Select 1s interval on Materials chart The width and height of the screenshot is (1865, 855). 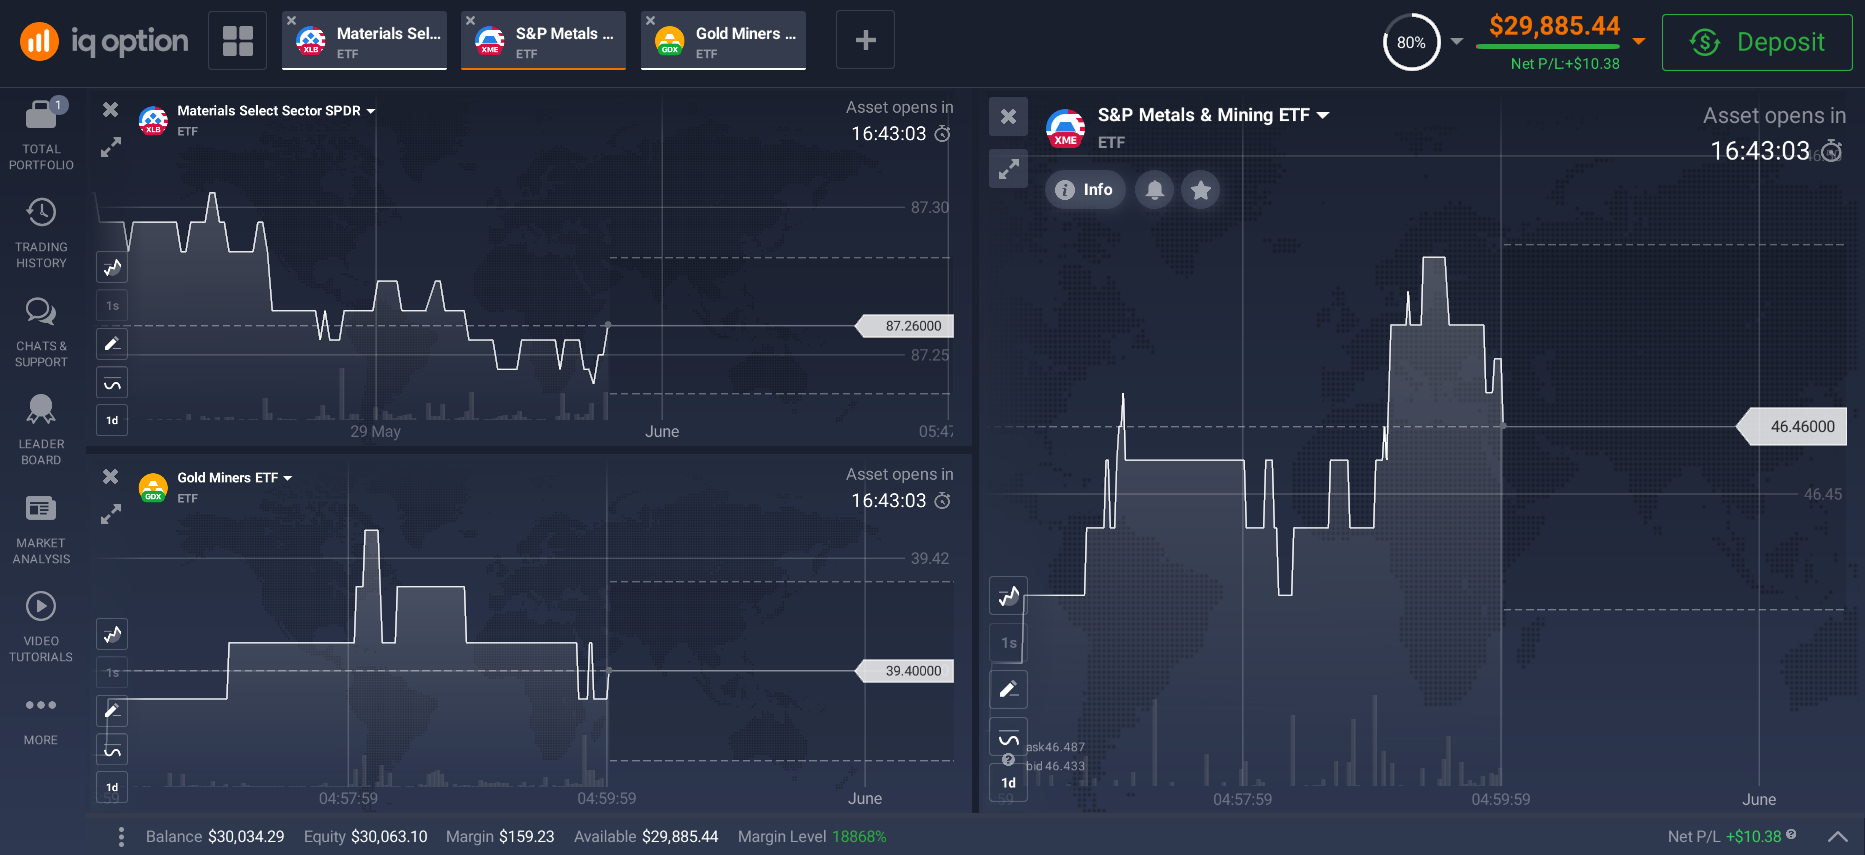pos(112,306)
